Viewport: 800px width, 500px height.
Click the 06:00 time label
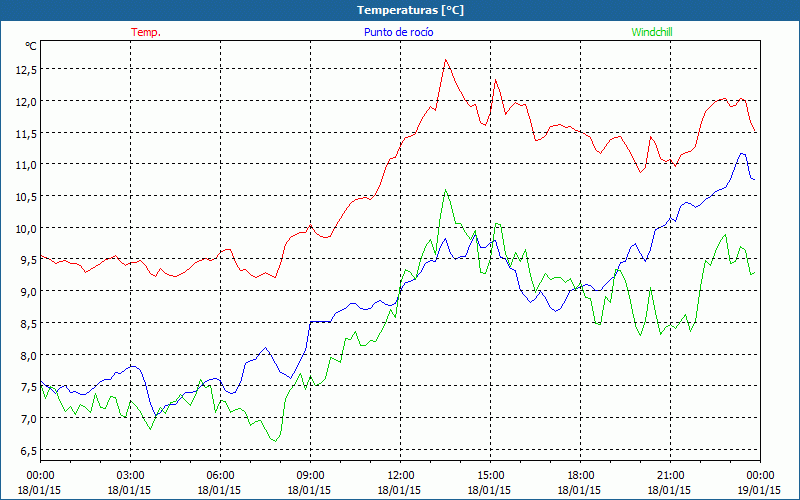coord(220,476)
